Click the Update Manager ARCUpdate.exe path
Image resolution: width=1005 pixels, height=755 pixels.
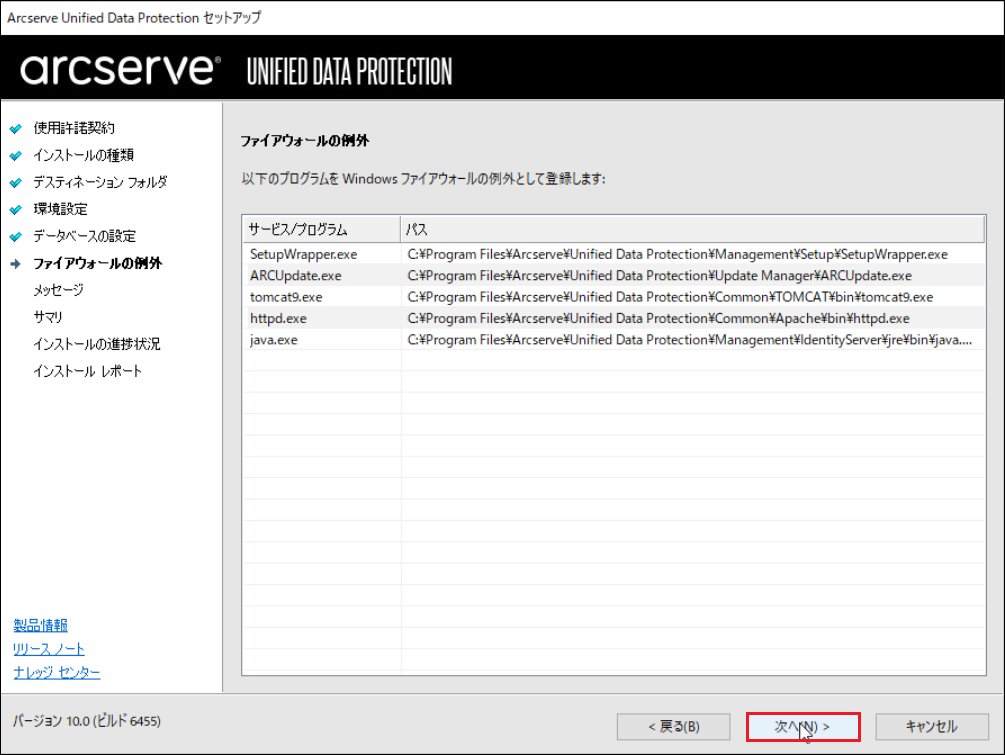(660, 276)
